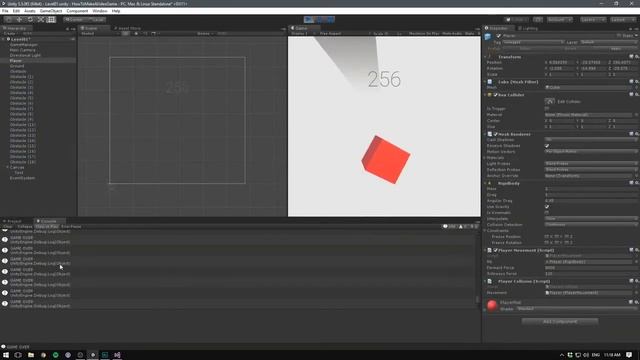
Task: Open the Account dropdown
Action: point(559,20)
